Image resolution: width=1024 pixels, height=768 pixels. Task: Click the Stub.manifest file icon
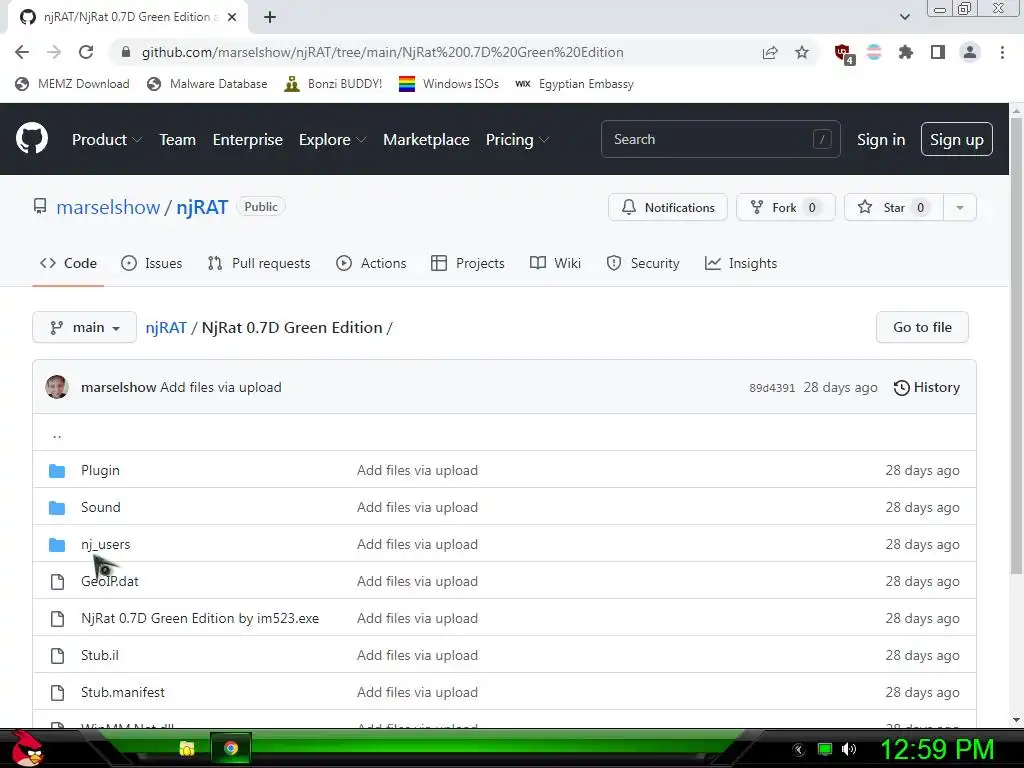(57, 693)
